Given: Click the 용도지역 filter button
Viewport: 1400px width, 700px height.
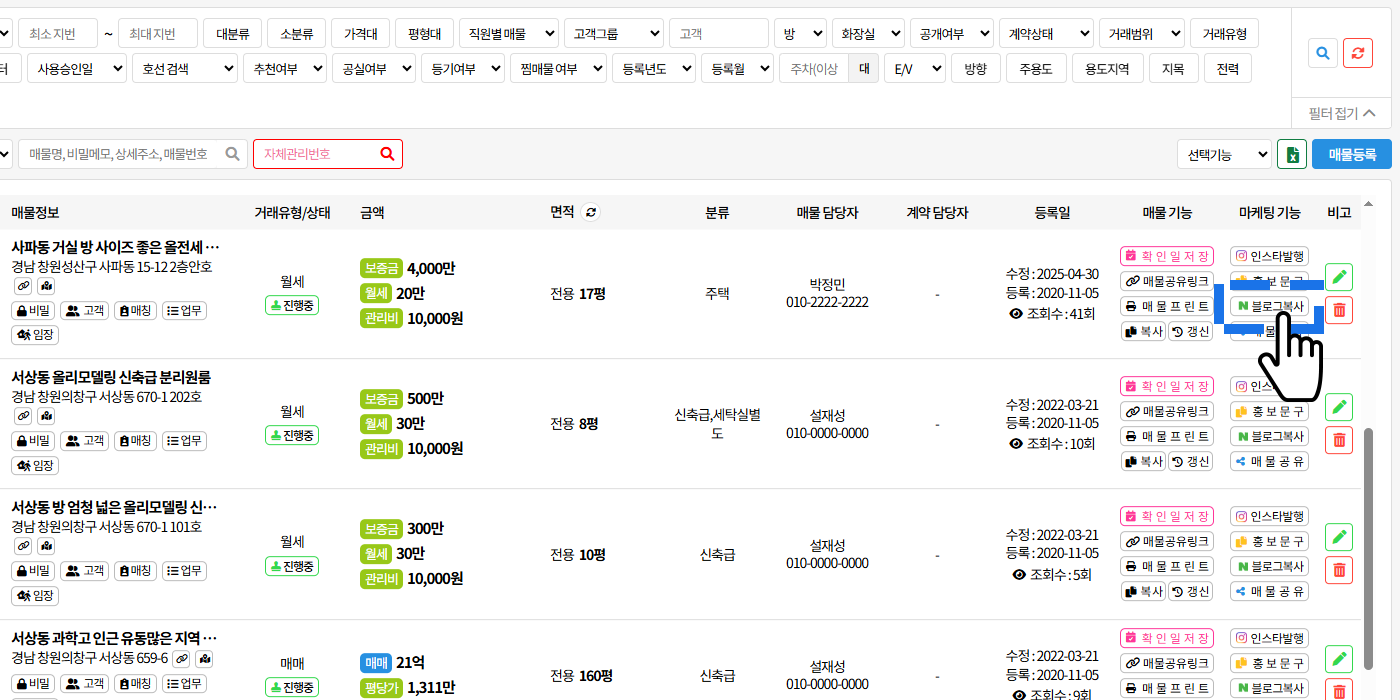Looking at the screenshot, I should tap(1107, 68).
